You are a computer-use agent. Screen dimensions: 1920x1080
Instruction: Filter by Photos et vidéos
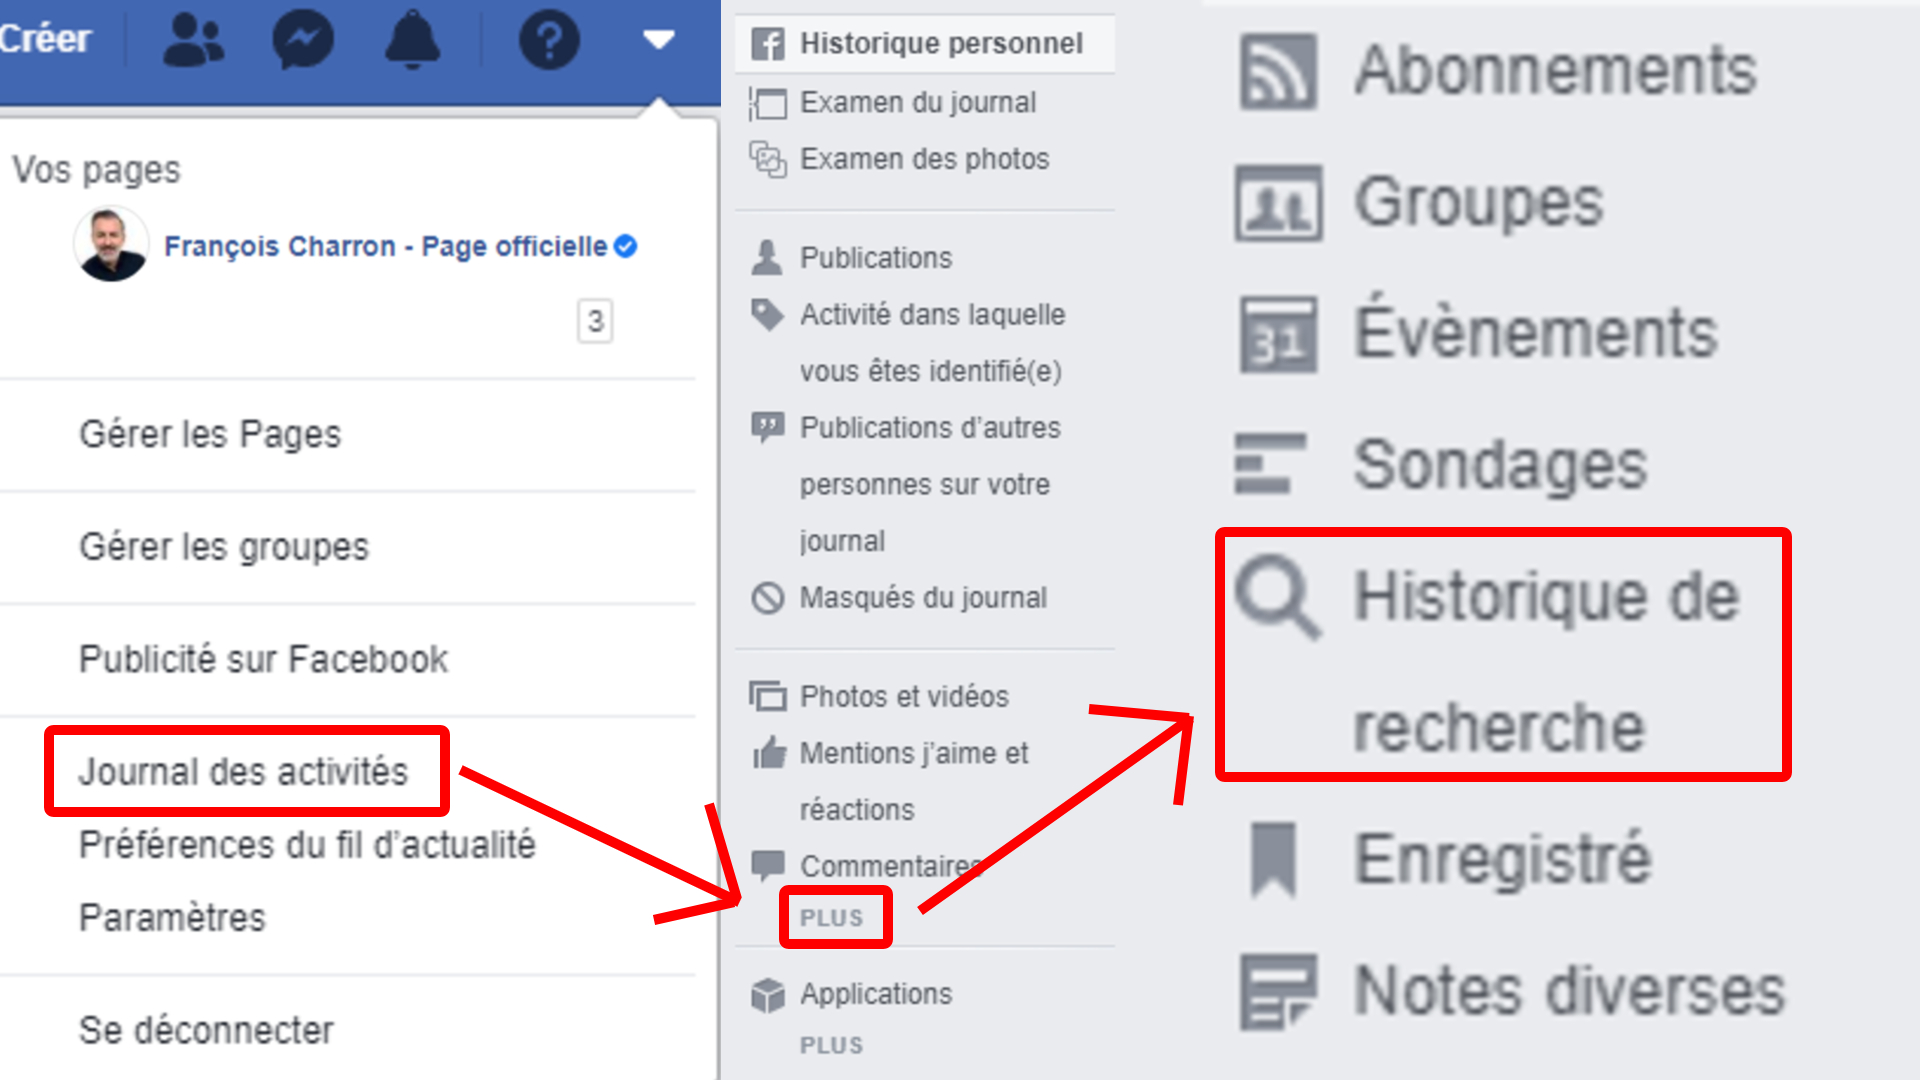[904, 696]
